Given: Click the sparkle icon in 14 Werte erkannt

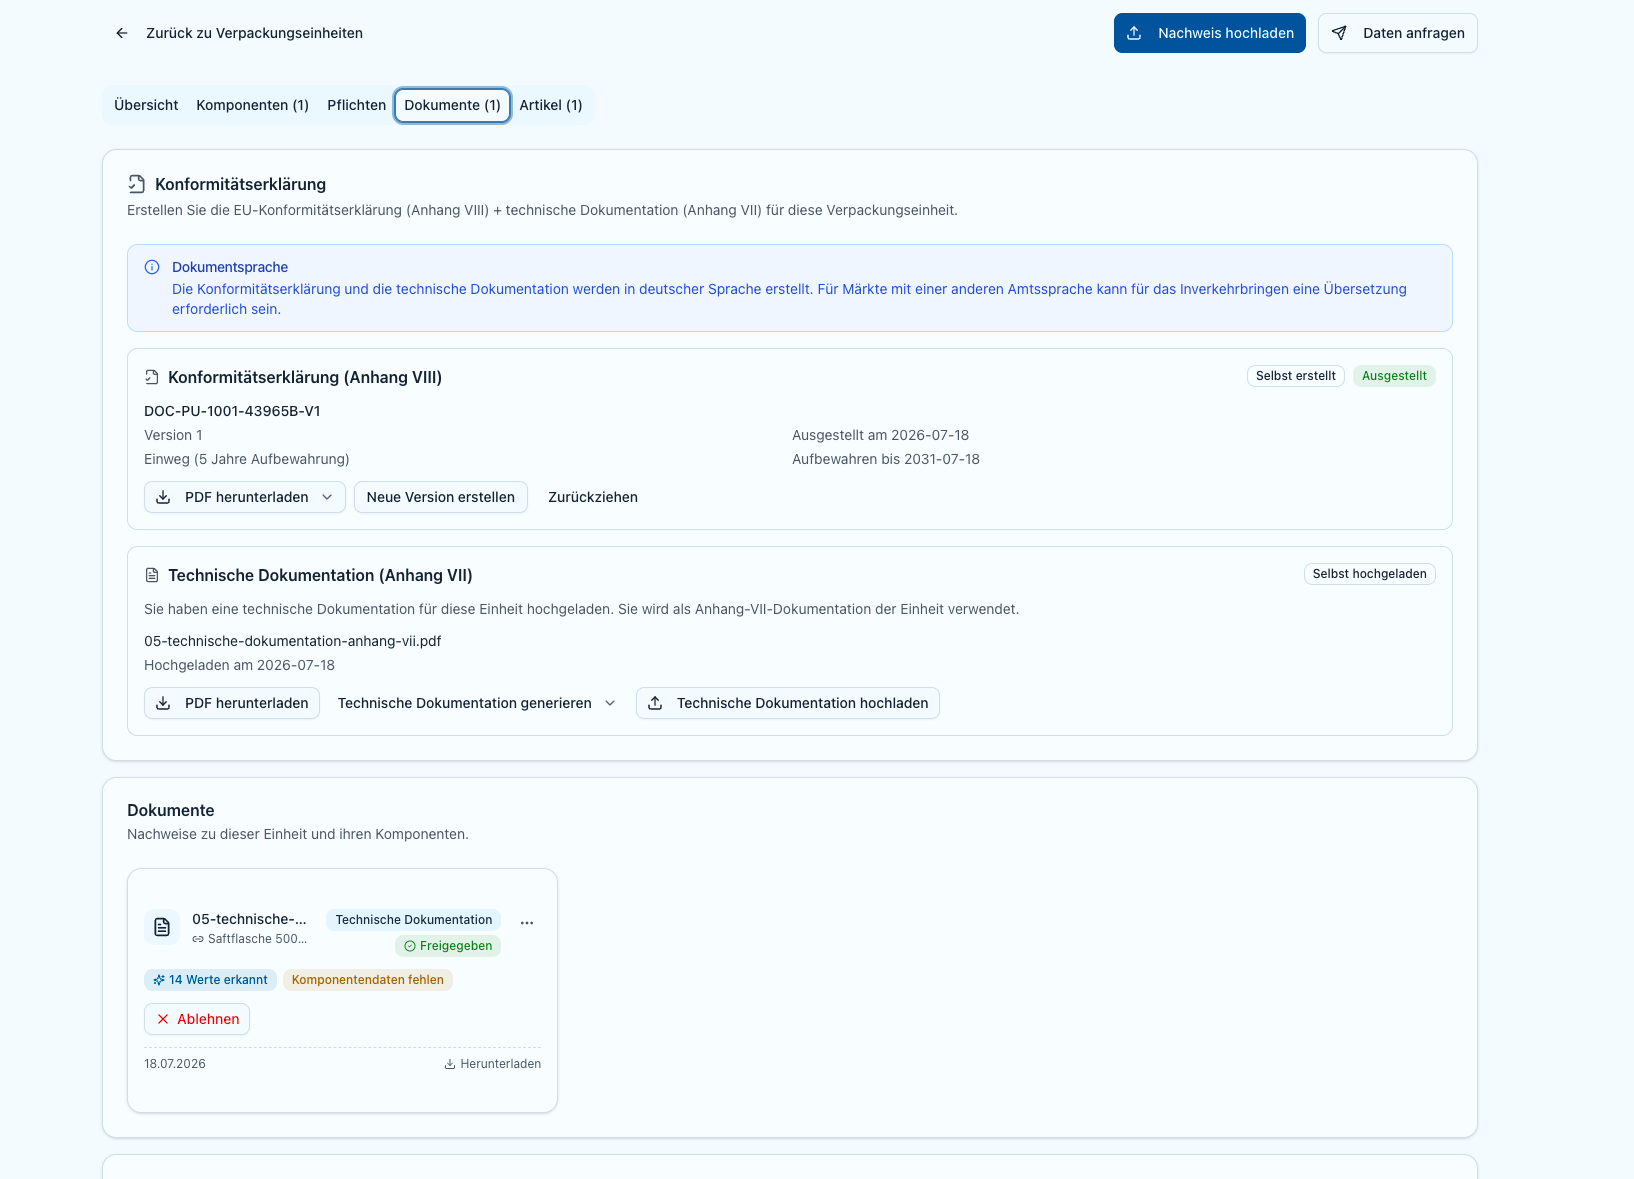Looking at the screenshot, I should (x=159, y=980).
